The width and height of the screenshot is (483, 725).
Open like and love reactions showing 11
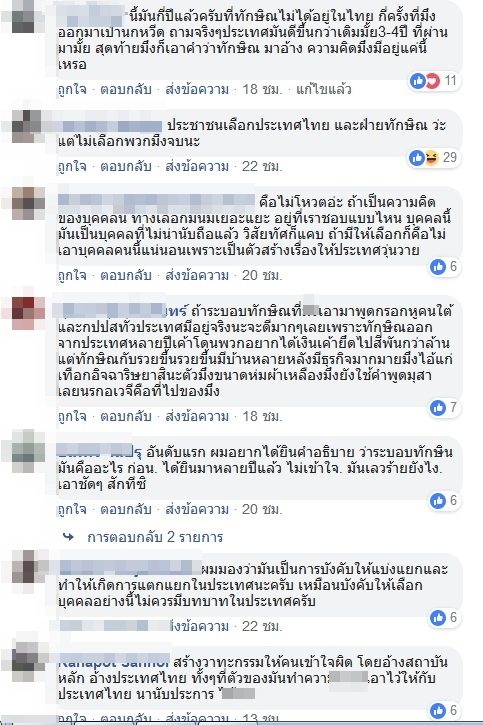click(434, 81)
